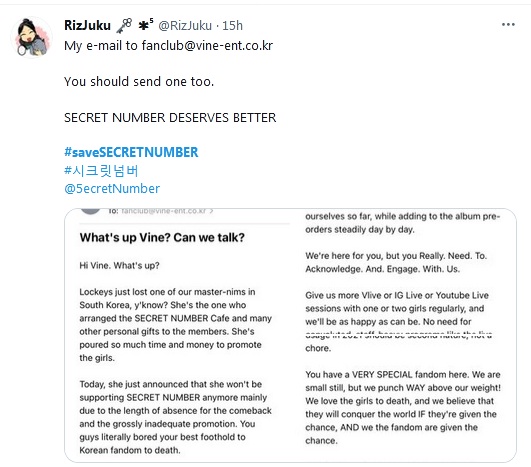Click the 15h tweet timestamp
Image resolution: width=531 pixels, height=467 pixels.
pyautogui.click(x=232, y=25)
